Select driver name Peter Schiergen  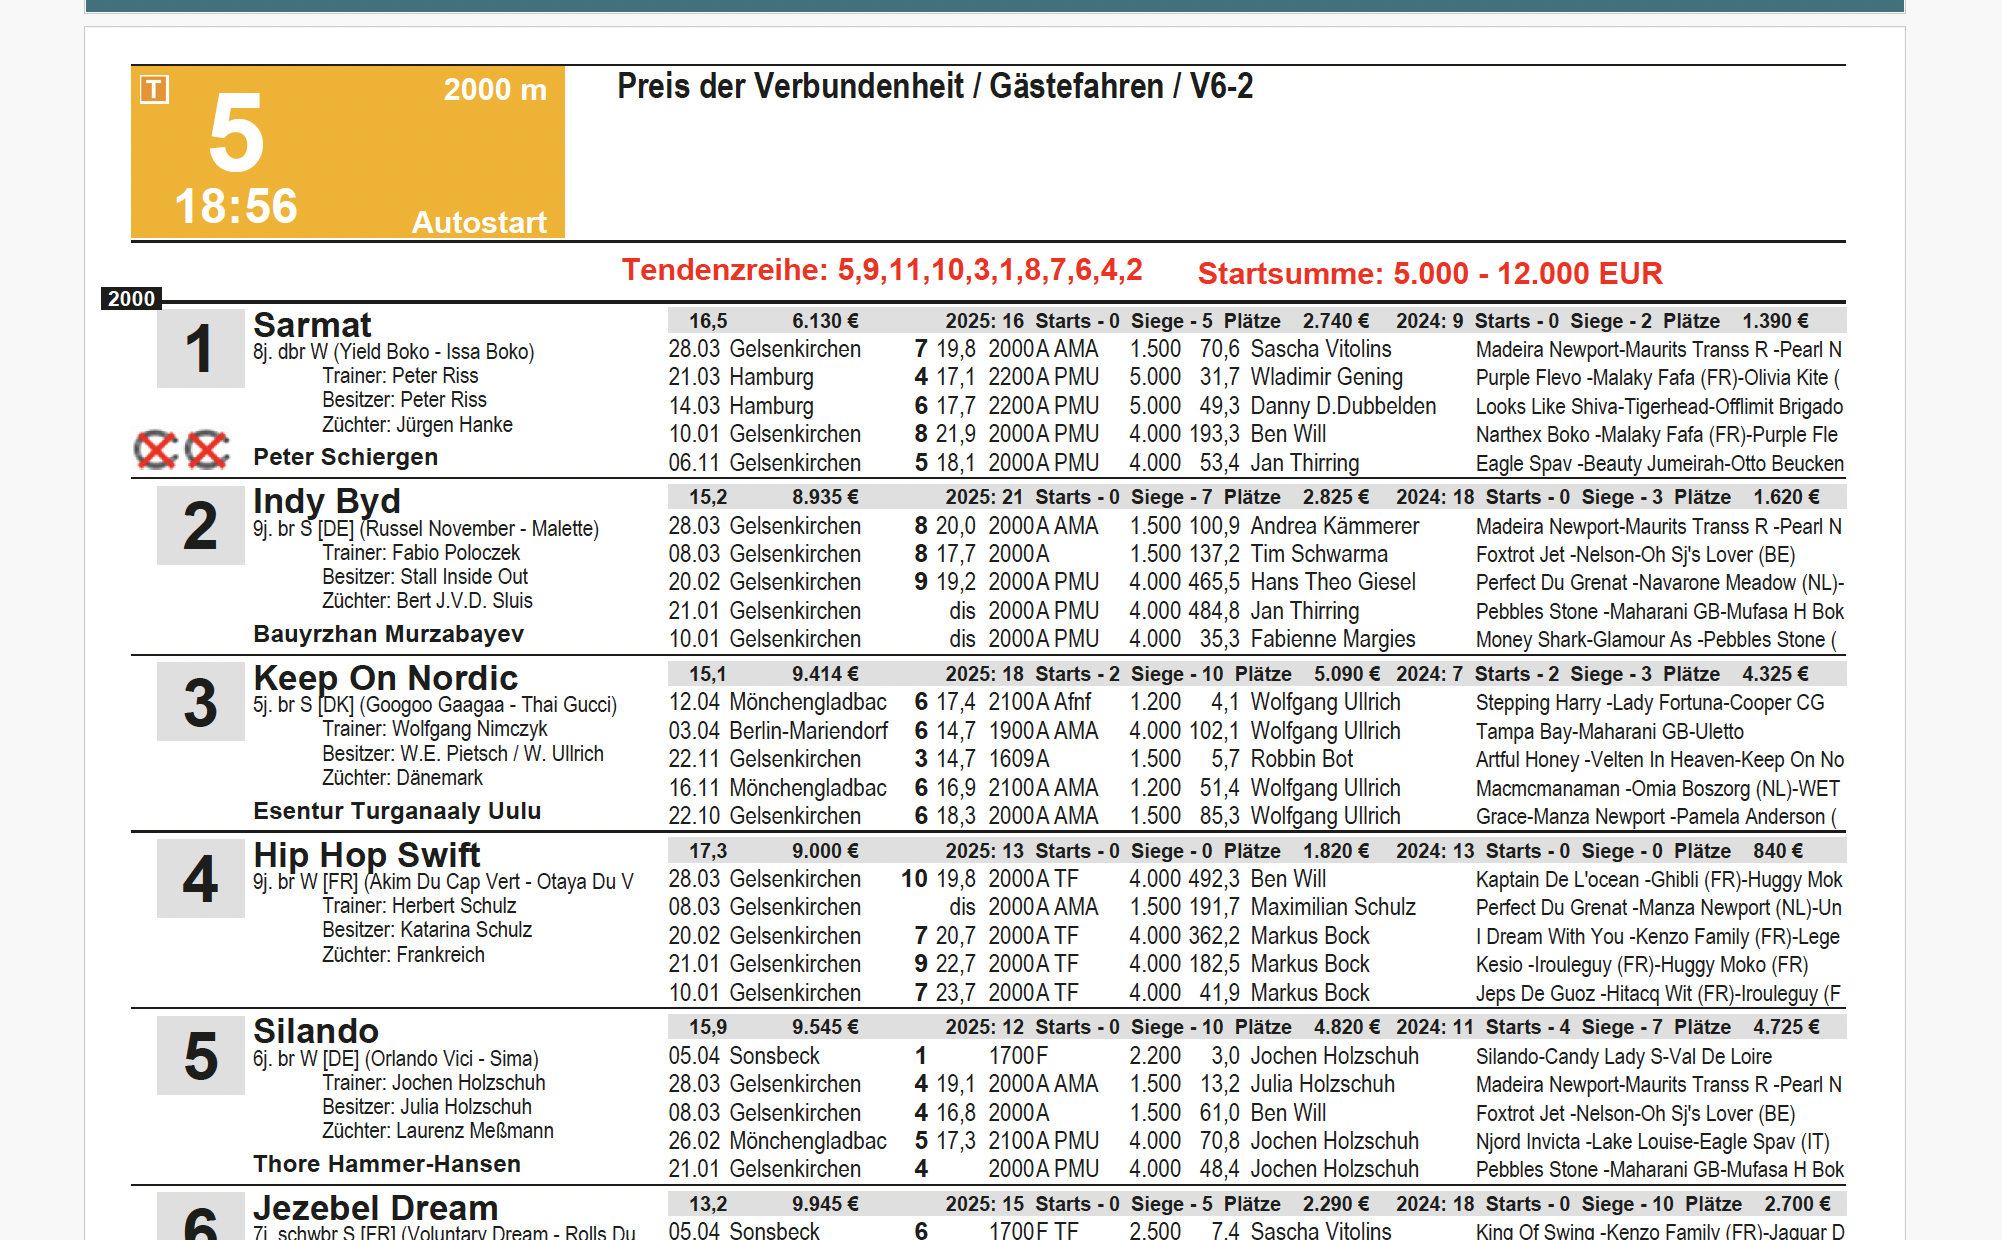click(x=345, y=457)
